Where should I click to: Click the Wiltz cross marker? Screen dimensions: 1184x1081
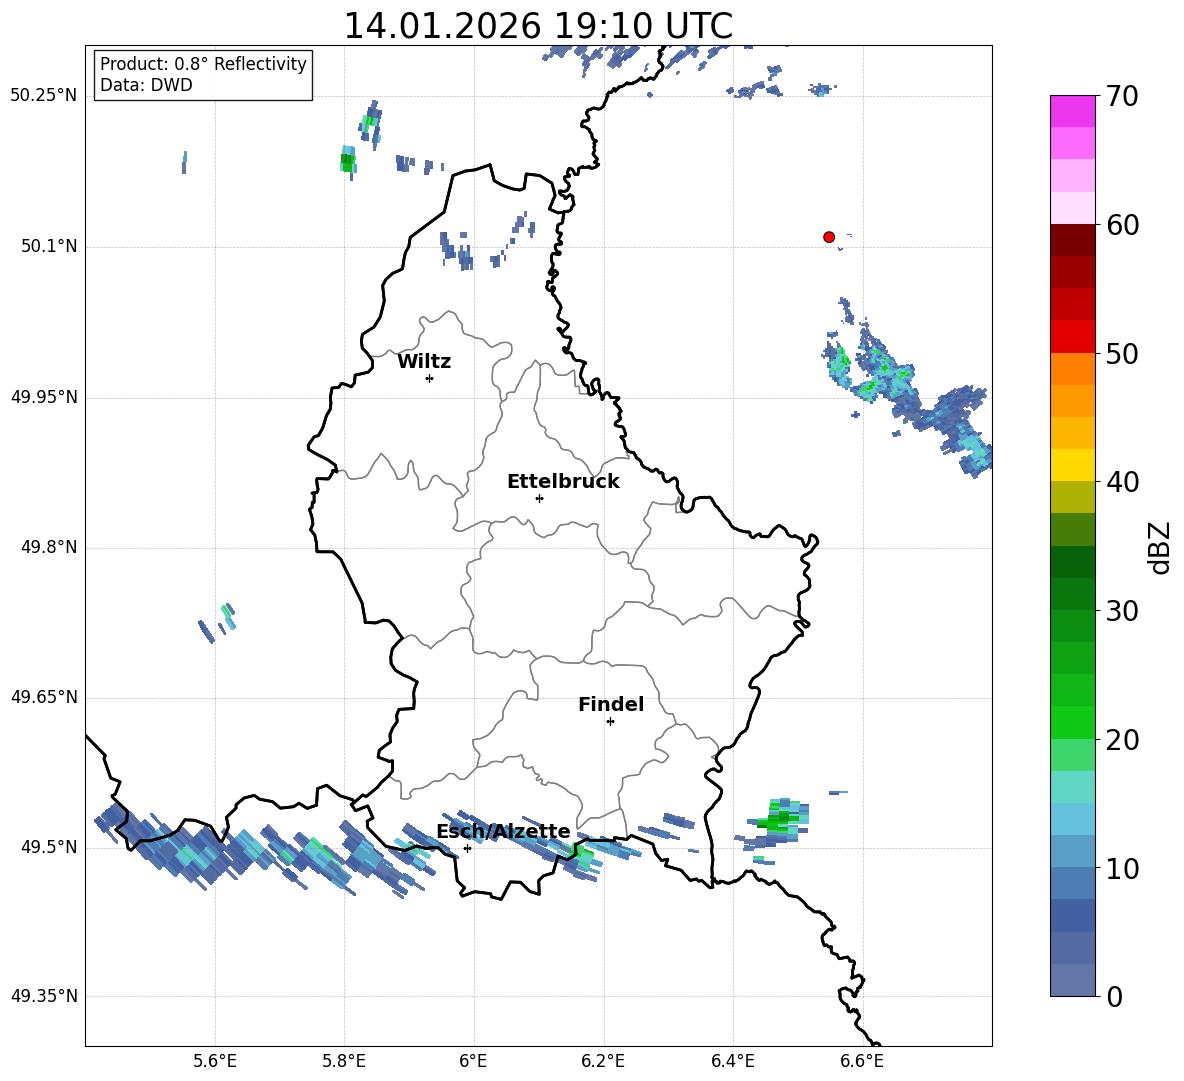click(429, 378)
